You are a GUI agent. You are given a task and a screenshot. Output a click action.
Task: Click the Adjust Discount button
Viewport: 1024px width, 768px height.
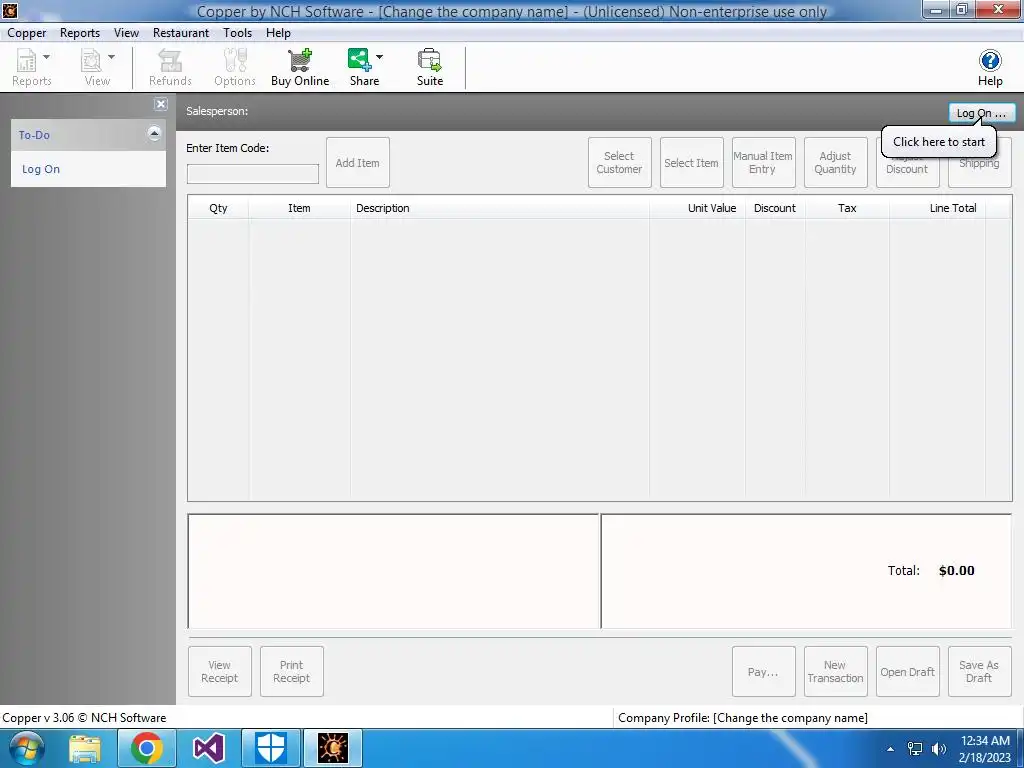907,171
